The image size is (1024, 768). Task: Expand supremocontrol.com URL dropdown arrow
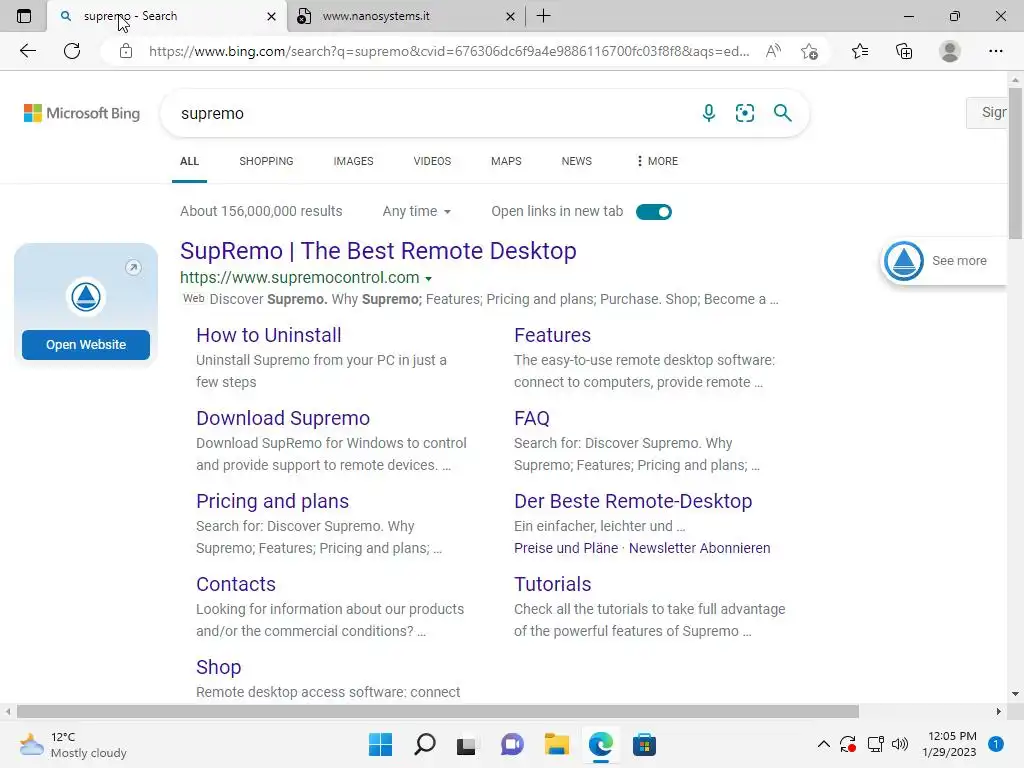pos(428,278)
